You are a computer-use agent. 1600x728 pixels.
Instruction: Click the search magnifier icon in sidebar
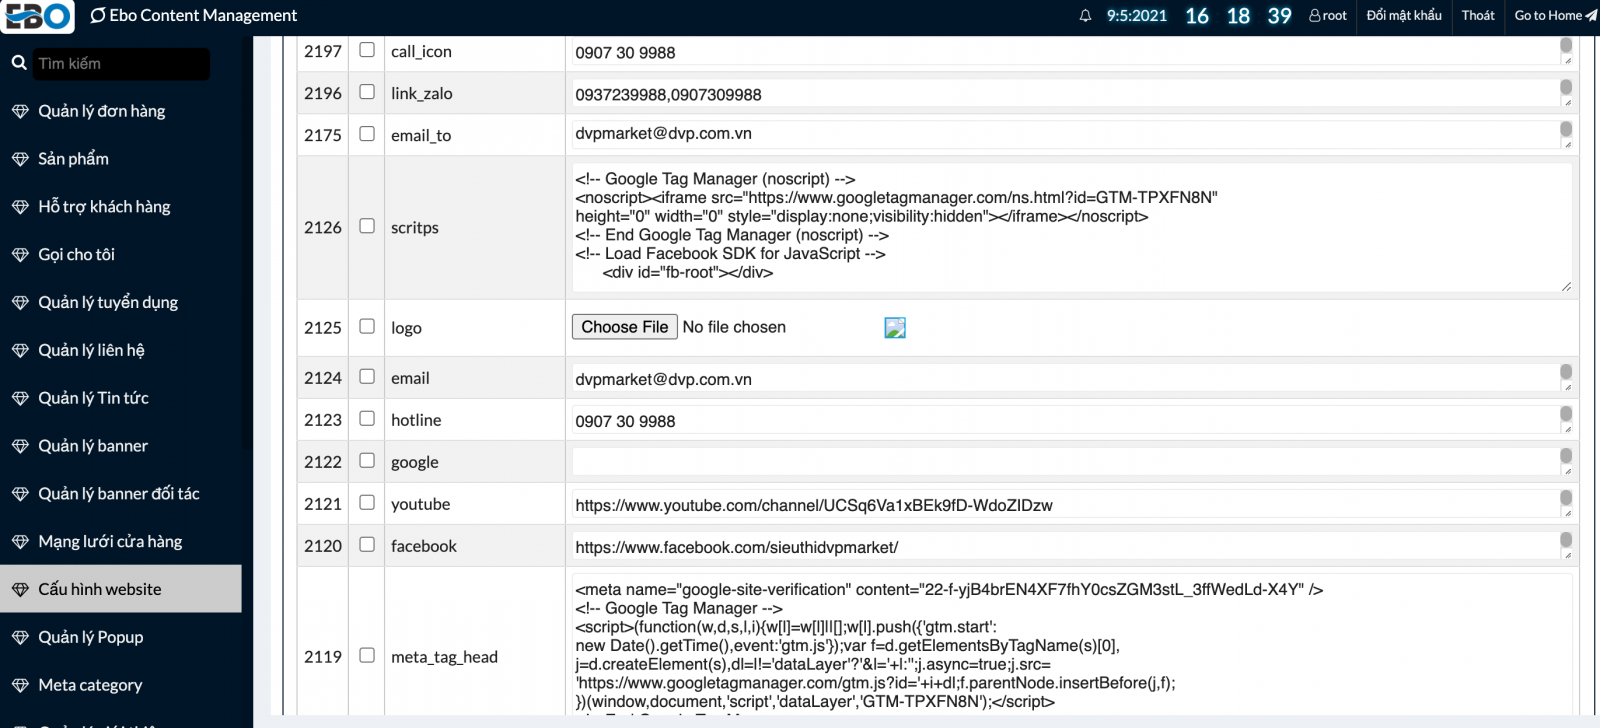pyautogui.click(x=18, y=63)
